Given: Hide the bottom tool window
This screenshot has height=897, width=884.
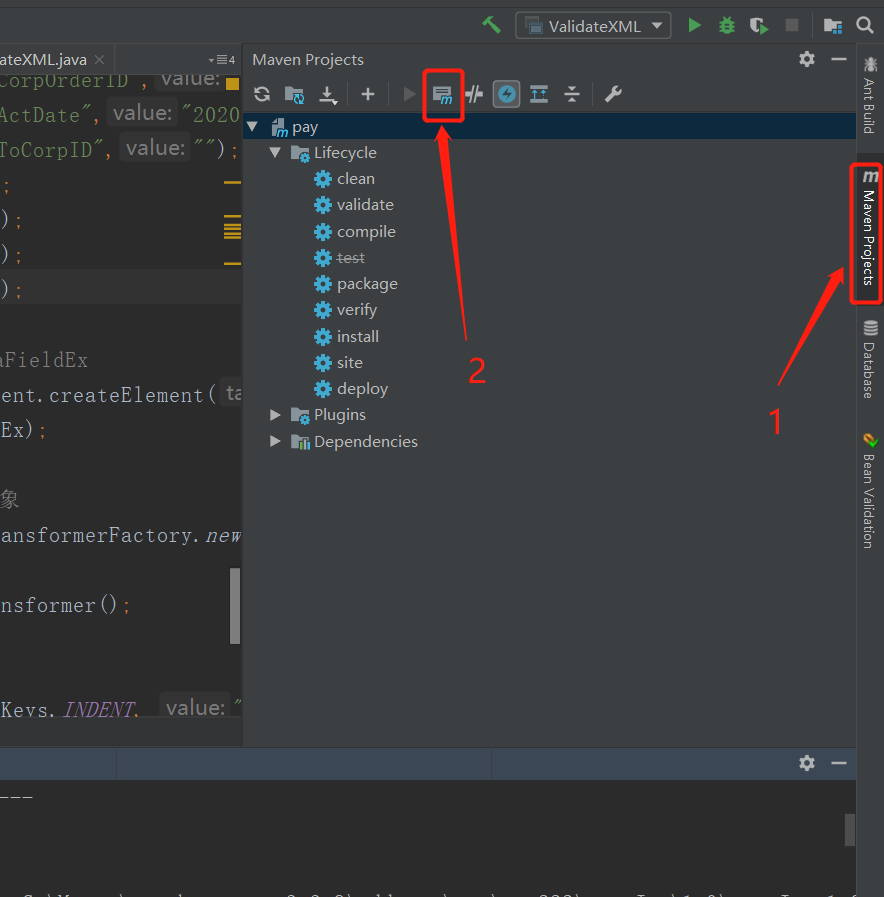Looking at the screenshot, I should point(839,763).
